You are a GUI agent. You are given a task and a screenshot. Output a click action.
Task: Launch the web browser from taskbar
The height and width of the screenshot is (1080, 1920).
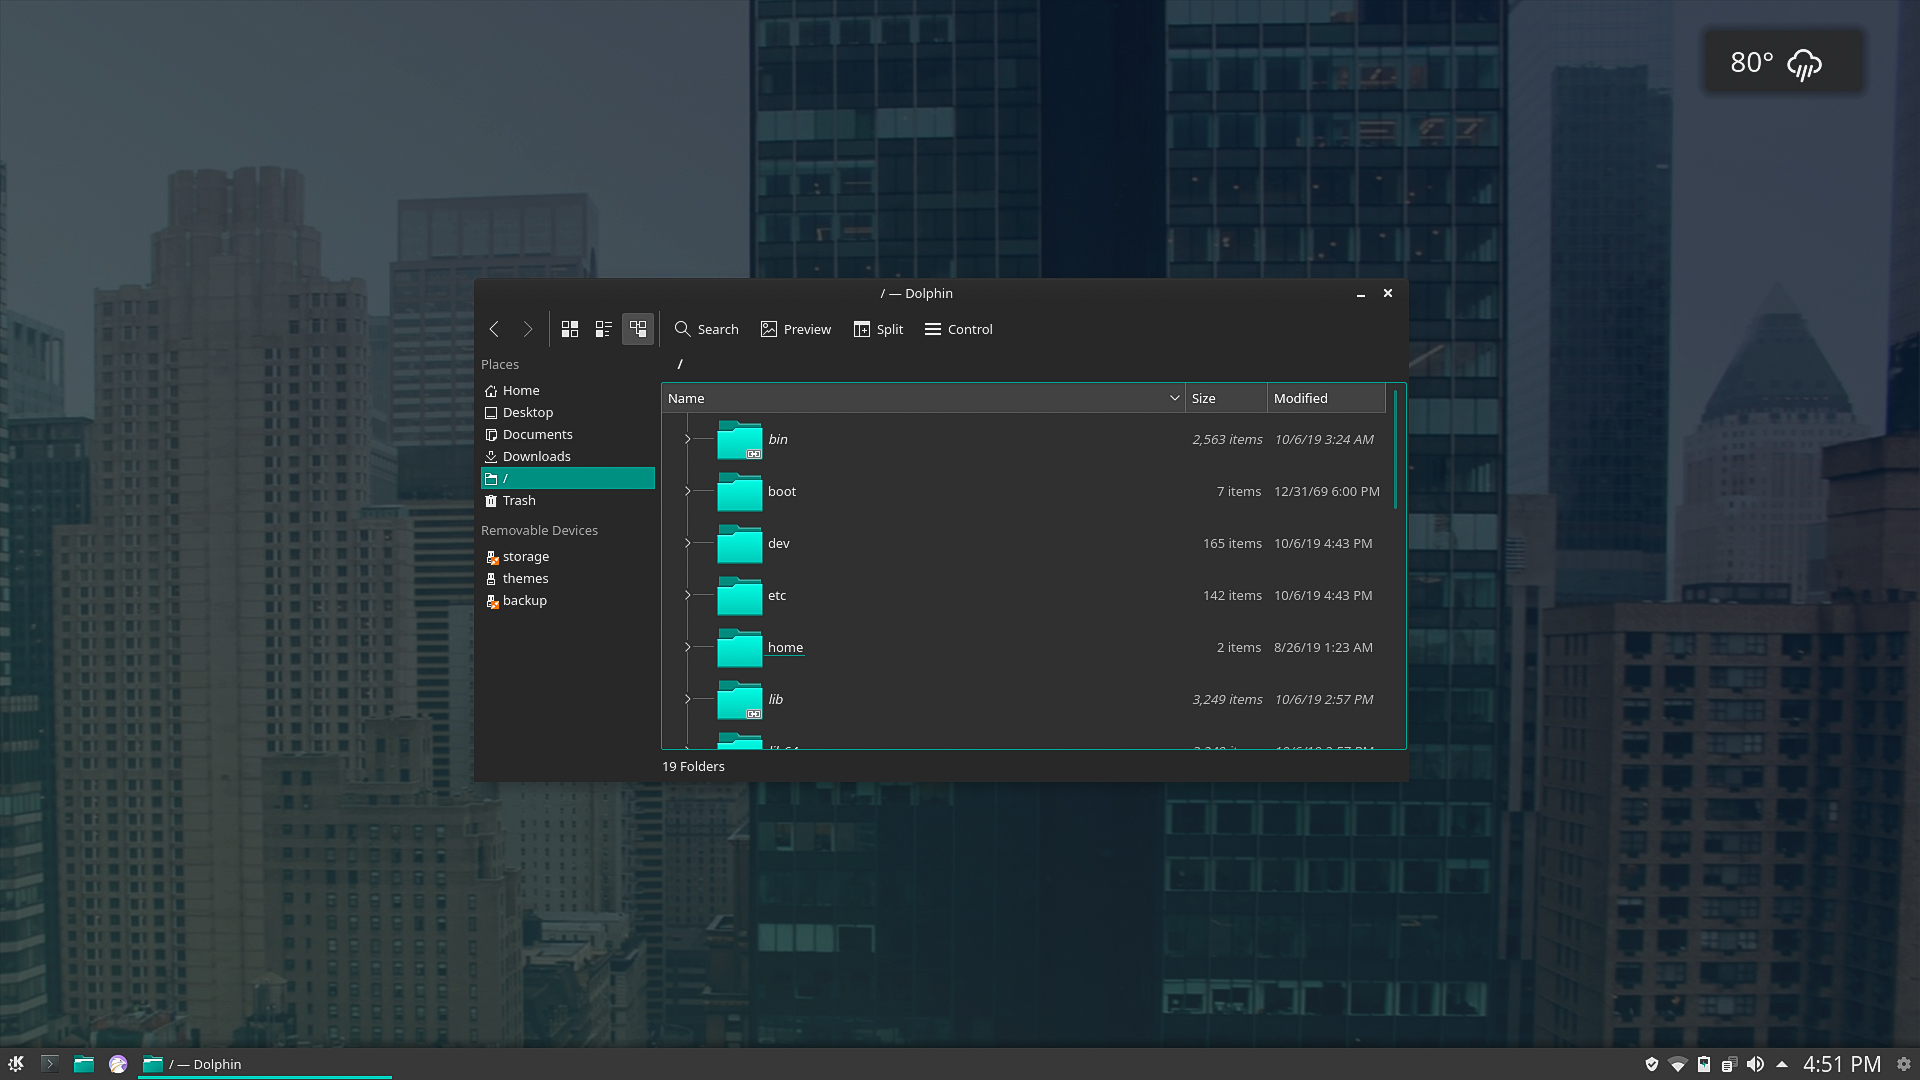point(118,1064)
